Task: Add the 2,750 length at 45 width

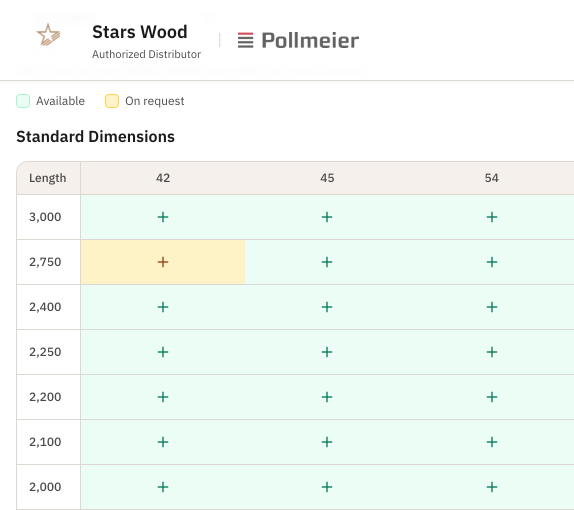Action: tap(327, 262)
